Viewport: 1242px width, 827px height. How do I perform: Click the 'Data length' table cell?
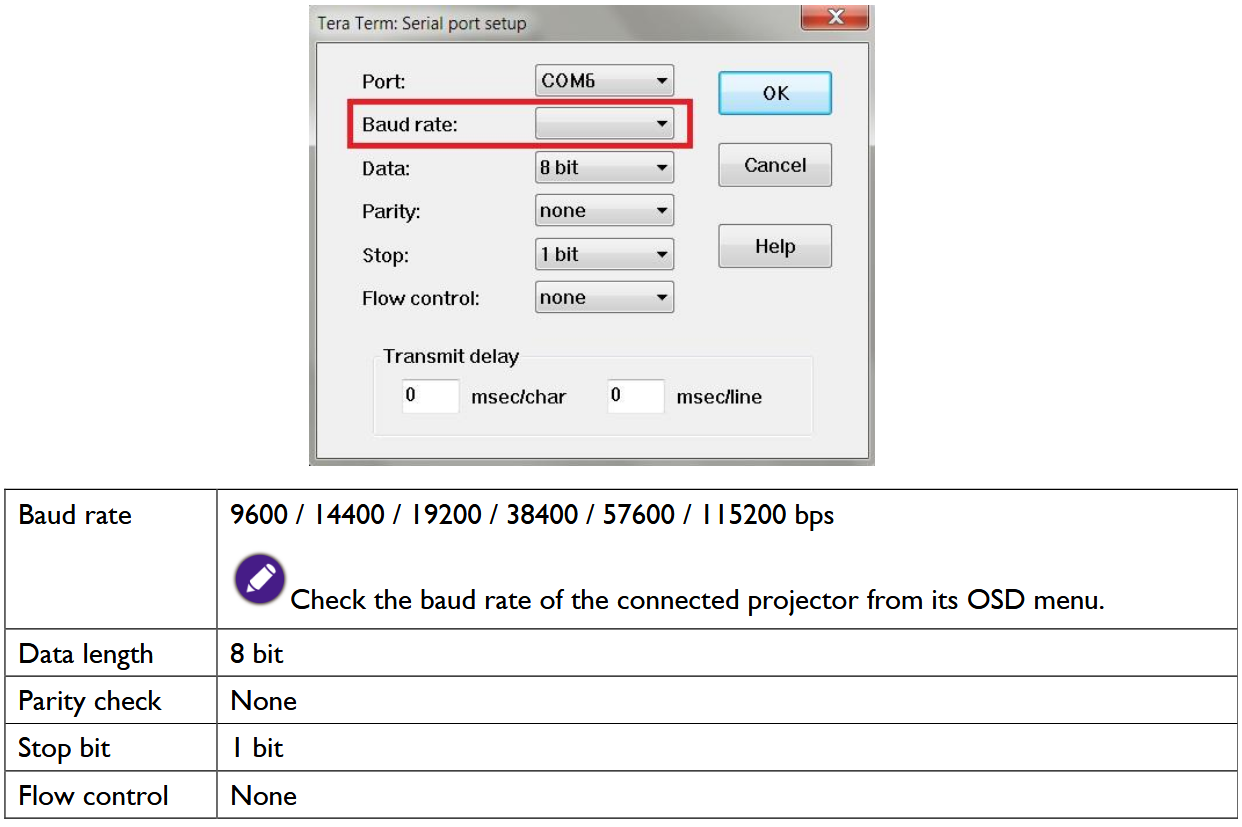tap(111, 653)
